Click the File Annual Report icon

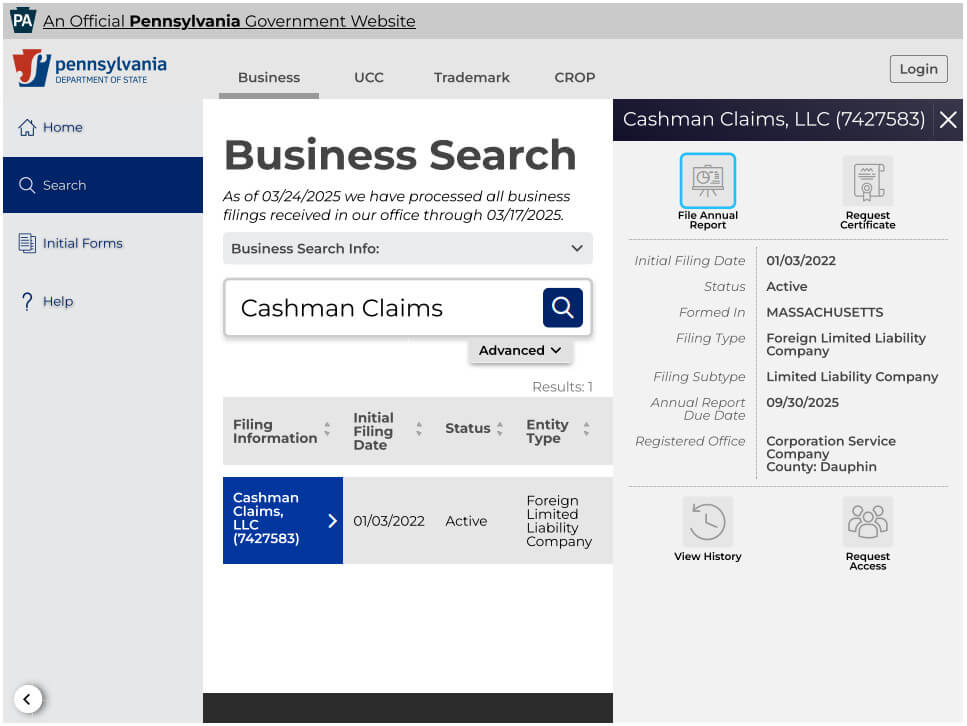point(707,181)
